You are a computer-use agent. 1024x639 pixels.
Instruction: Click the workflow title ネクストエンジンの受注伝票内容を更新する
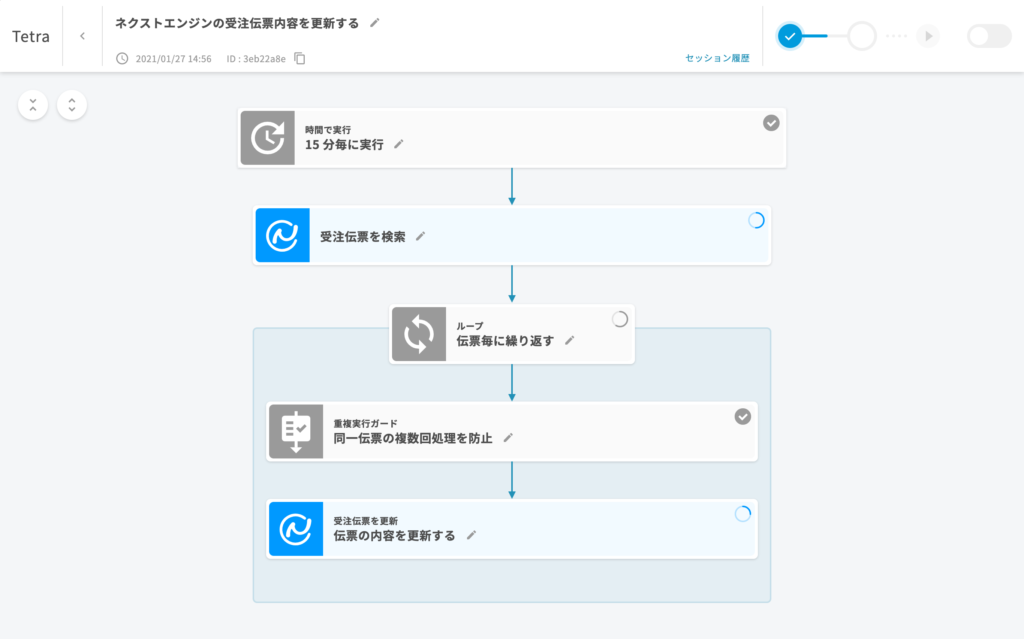237,23
